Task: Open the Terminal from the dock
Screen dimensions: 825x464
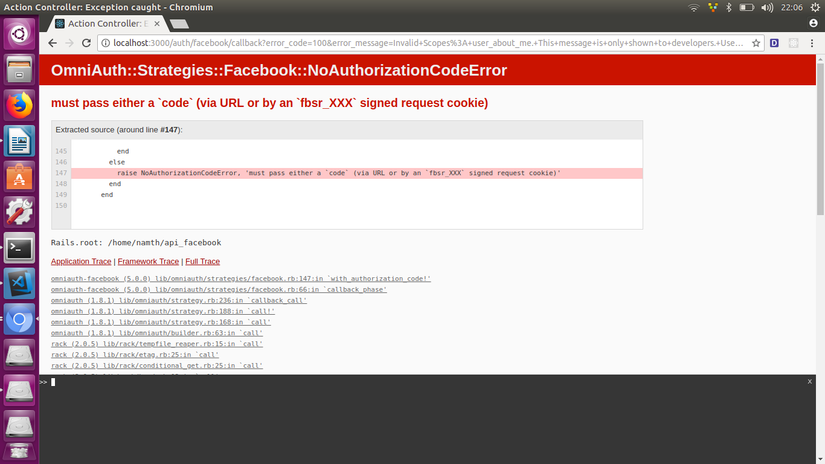Action: click(x=19, y=248)
